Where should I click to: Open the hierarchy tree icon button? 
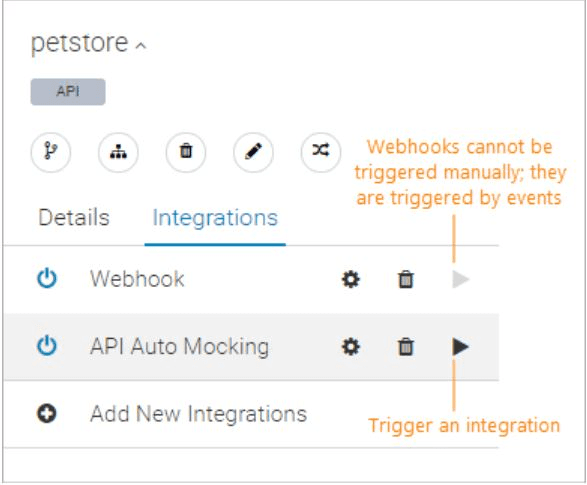coord(118,152)
